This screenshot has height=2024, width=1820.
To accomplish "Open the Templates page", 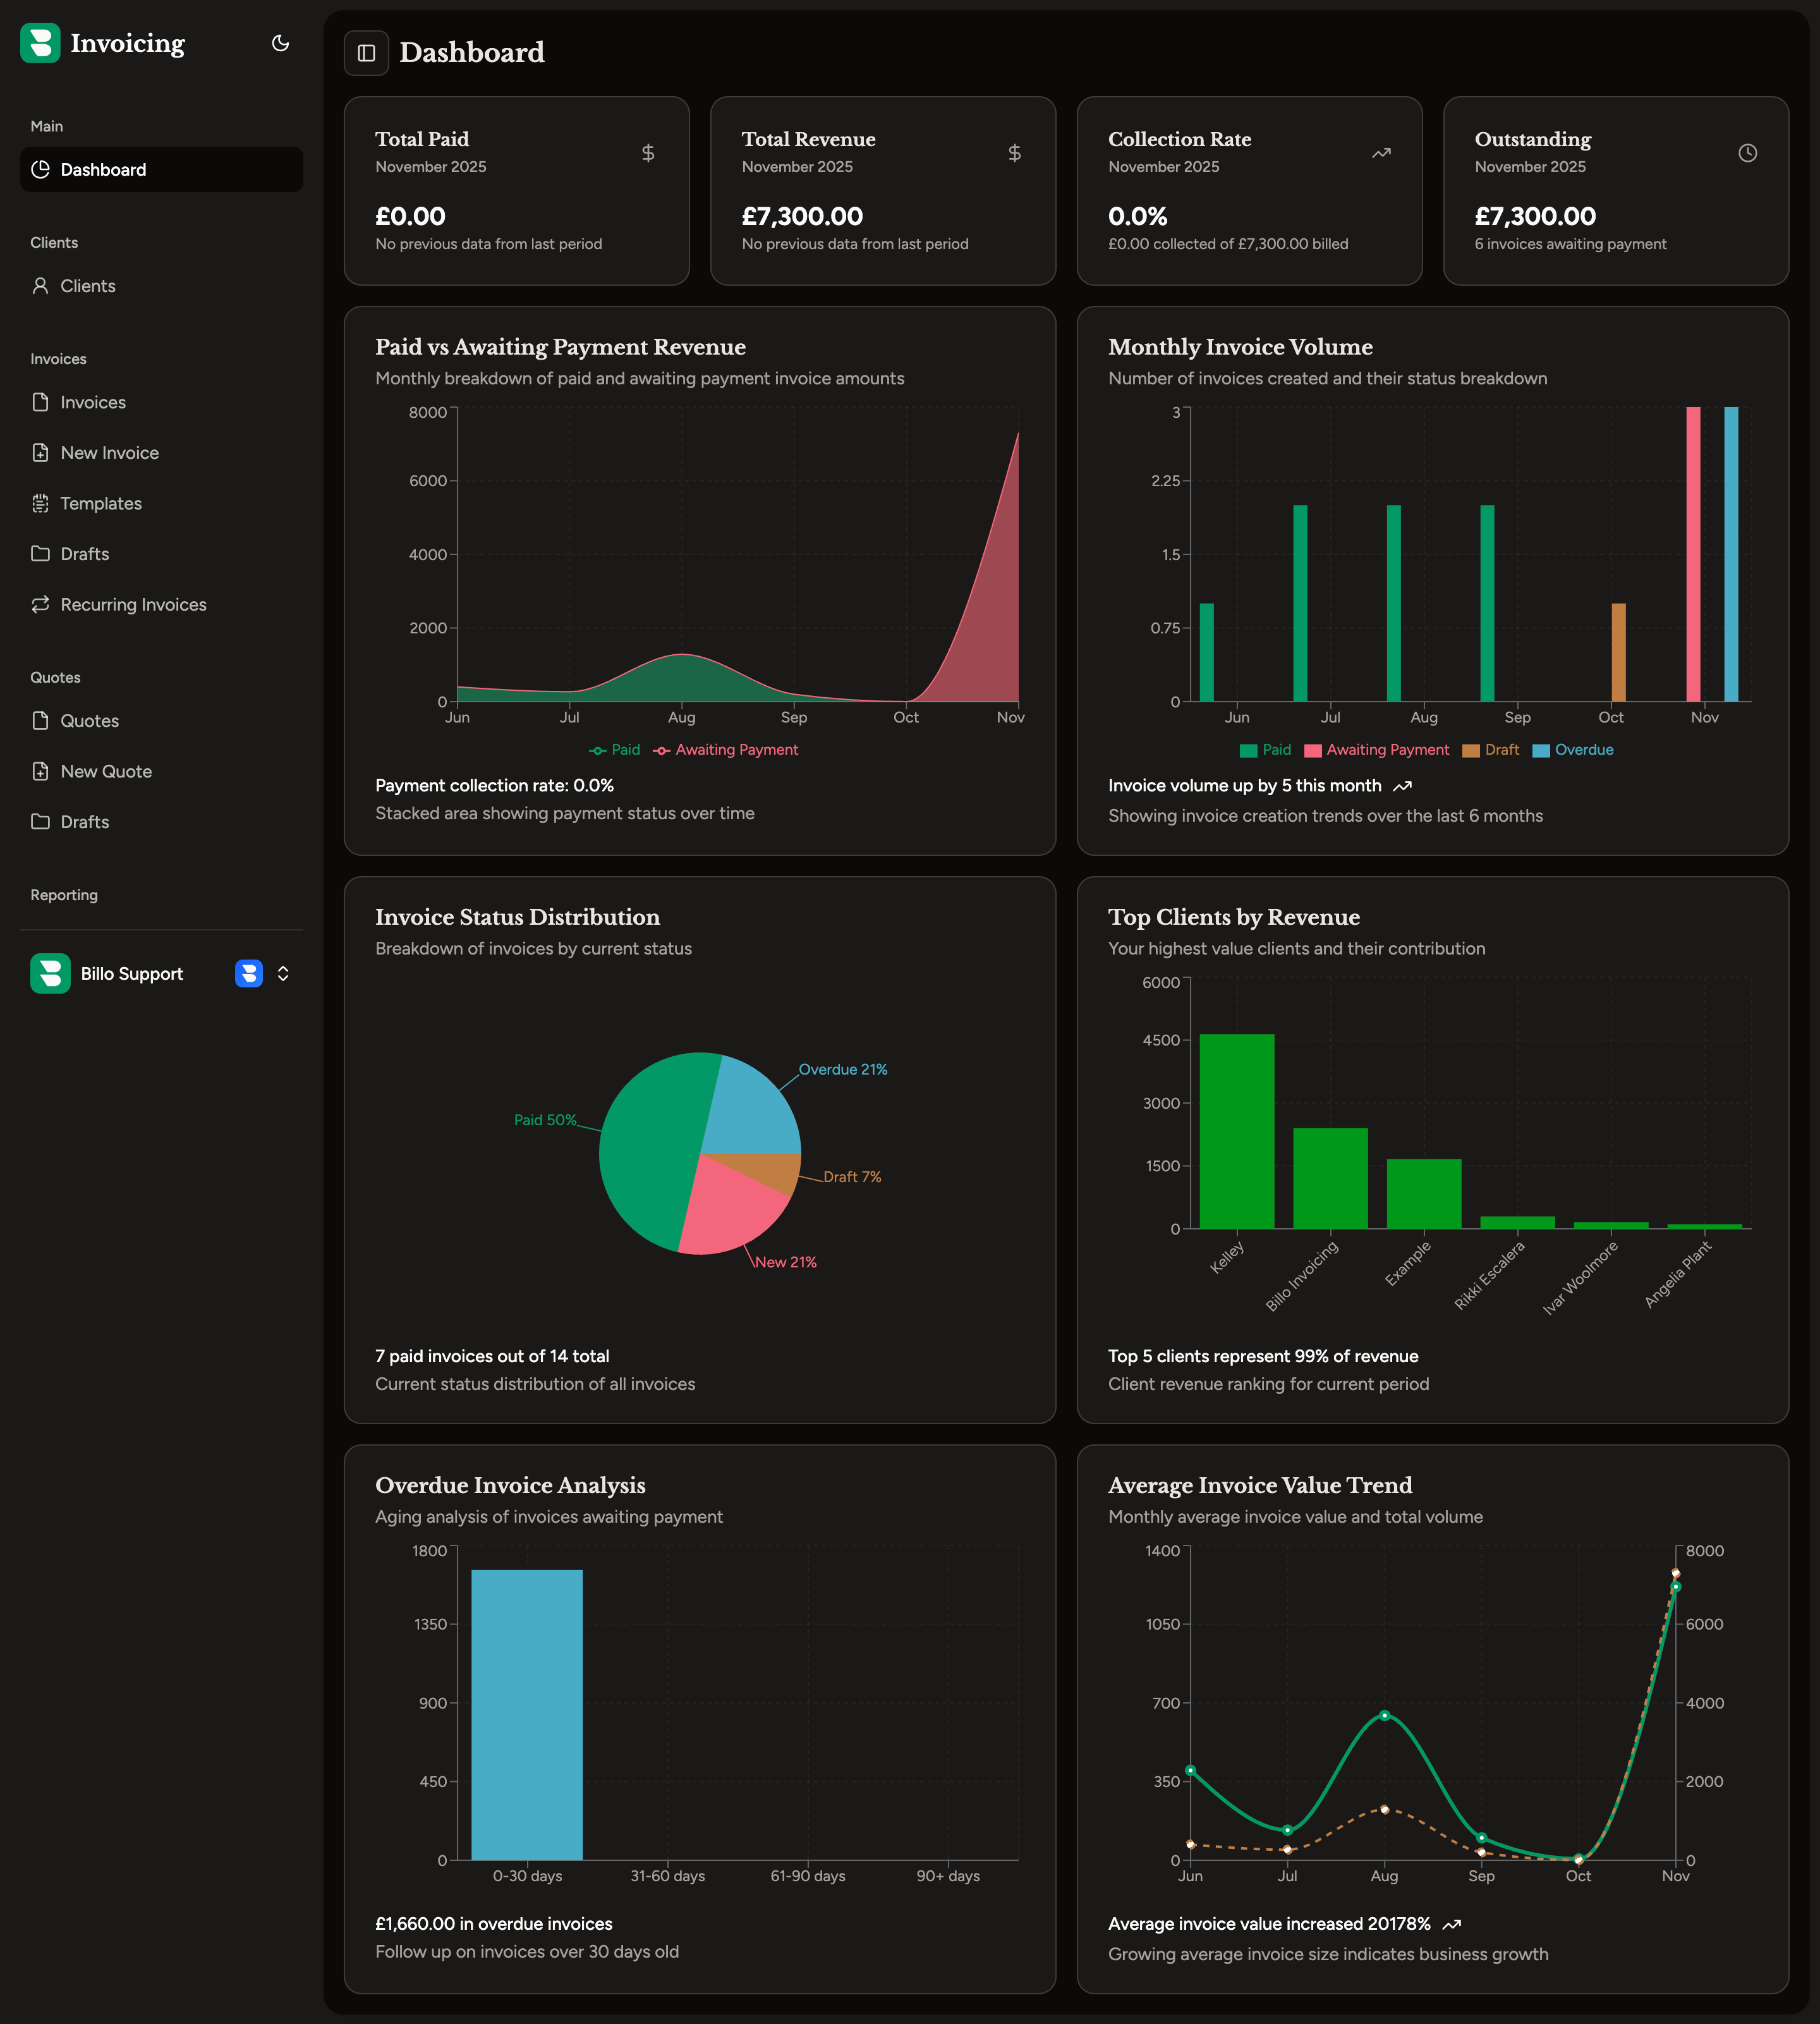I will 100,503.
